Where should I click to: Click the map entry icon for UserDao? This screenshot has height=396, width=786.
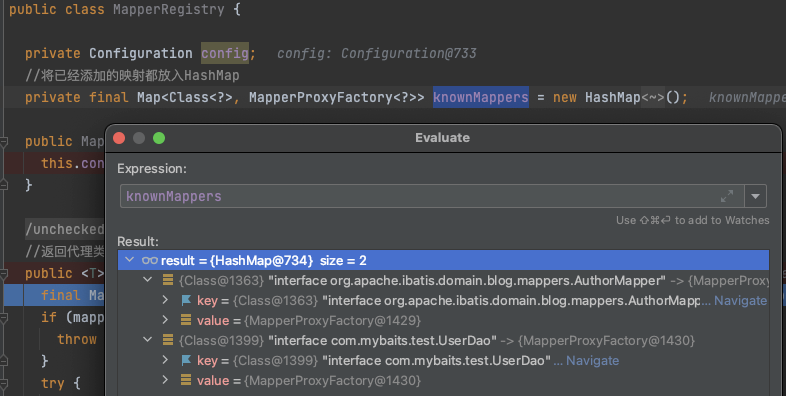coord(168,340)
